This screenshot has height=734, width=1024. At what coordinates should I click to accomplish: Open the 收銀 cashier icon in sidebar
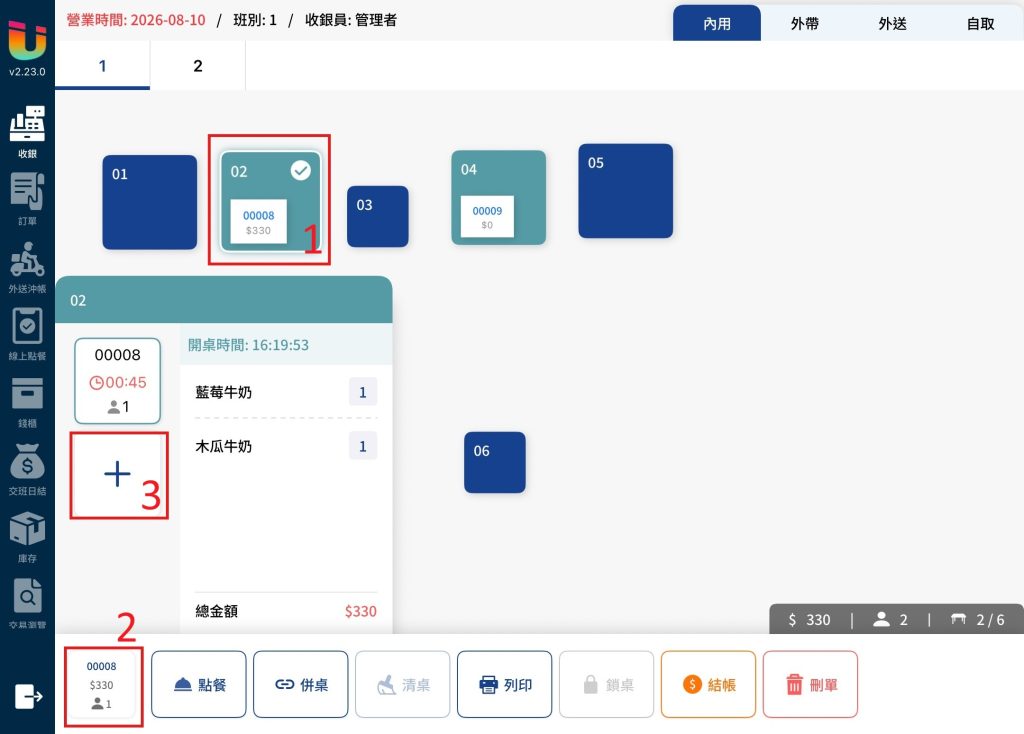[x=27, y=124]
